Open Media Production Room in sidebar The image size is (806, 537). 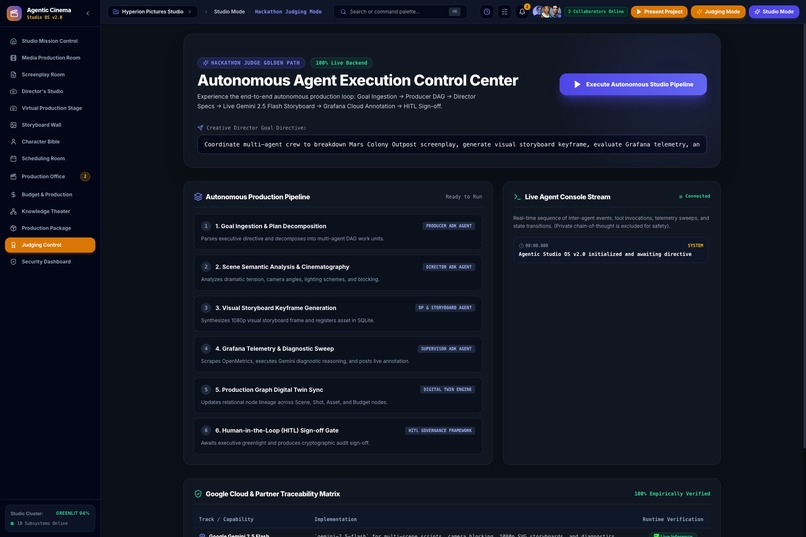coord(50,58)
